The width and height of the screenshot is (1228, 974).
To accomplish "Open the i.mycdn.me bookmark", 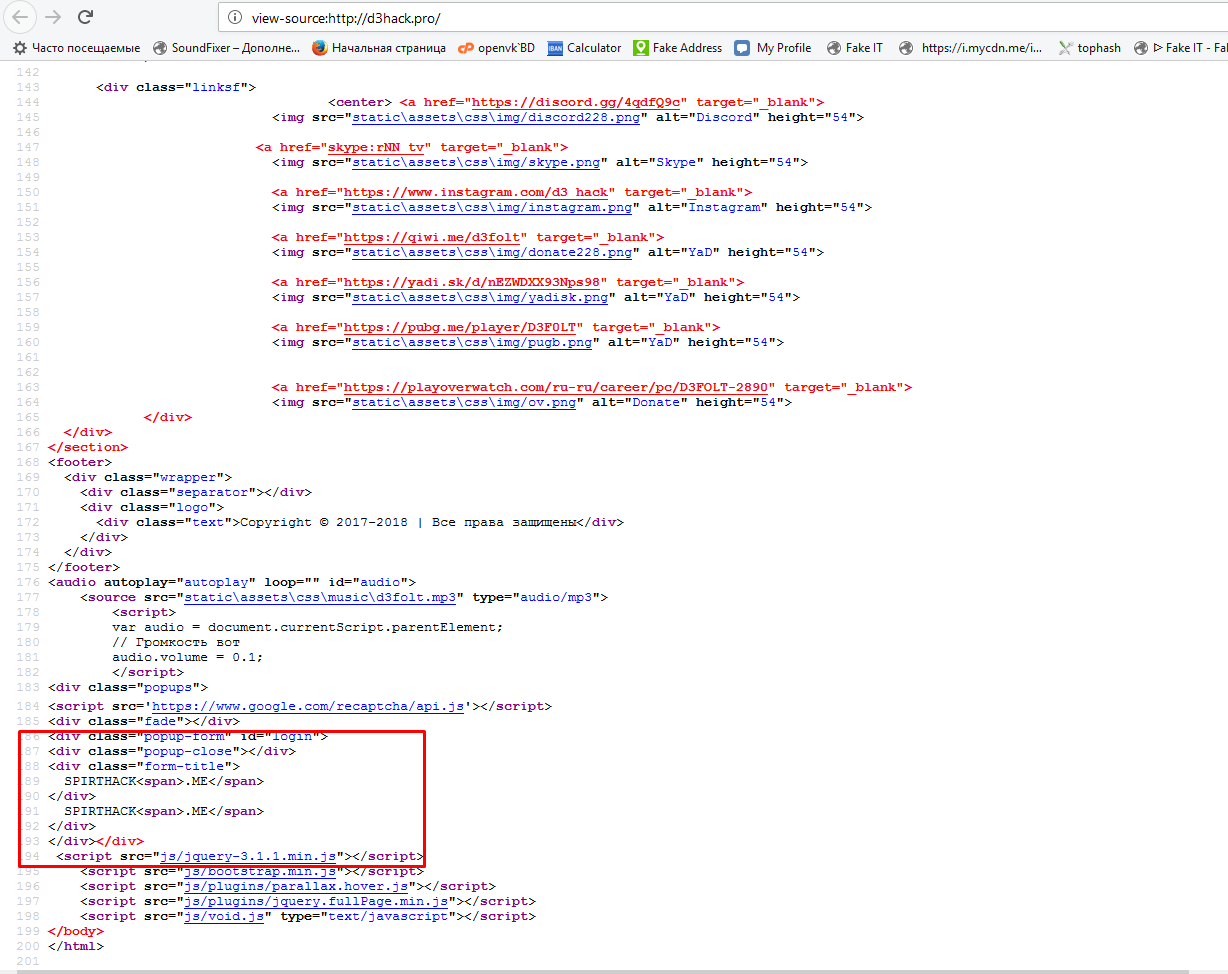I will coord(971,47).
